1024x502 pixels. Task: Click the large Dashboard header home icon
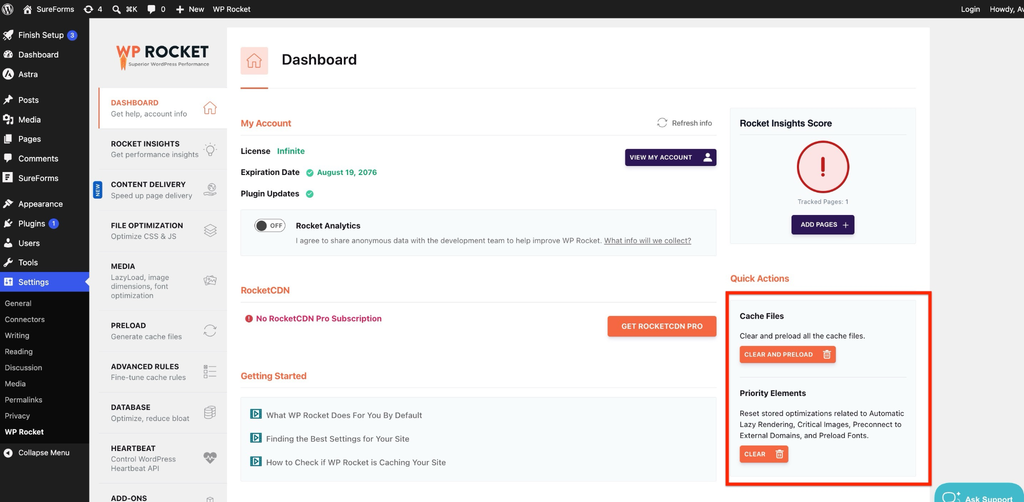254,61
